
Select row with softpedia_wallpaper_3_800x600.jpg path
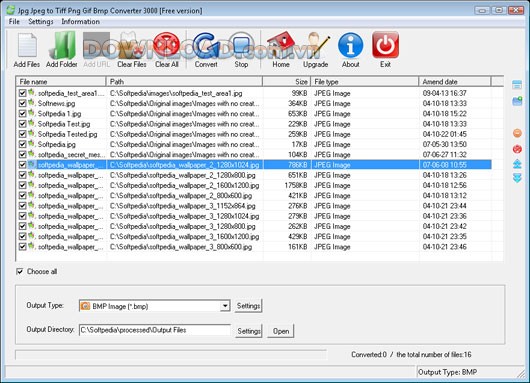point(254,247)
